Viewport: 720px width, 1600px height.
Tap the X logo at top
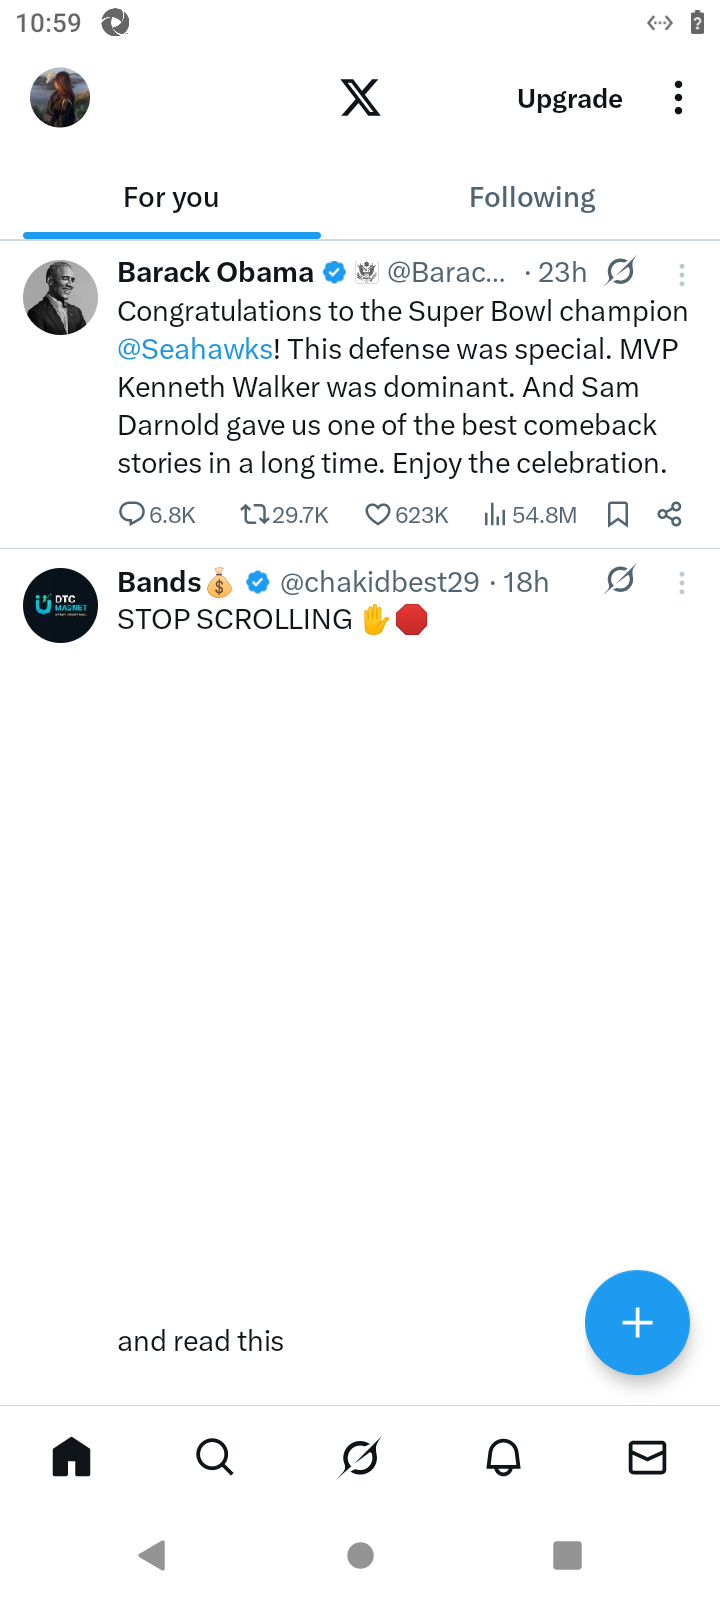pyautogui.click(x=360, y=98)
